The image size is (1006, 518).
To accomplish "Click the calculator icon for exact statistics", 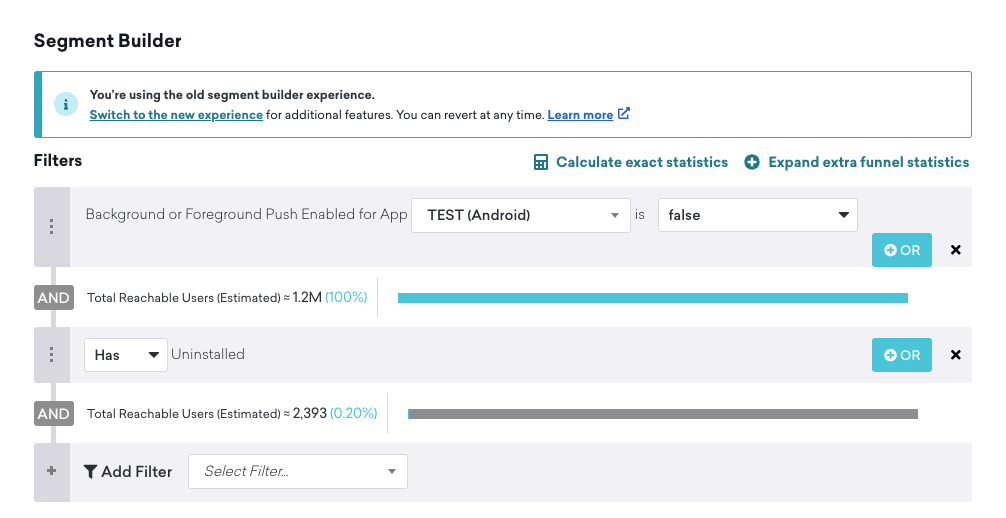I will (x=541, y=162).
